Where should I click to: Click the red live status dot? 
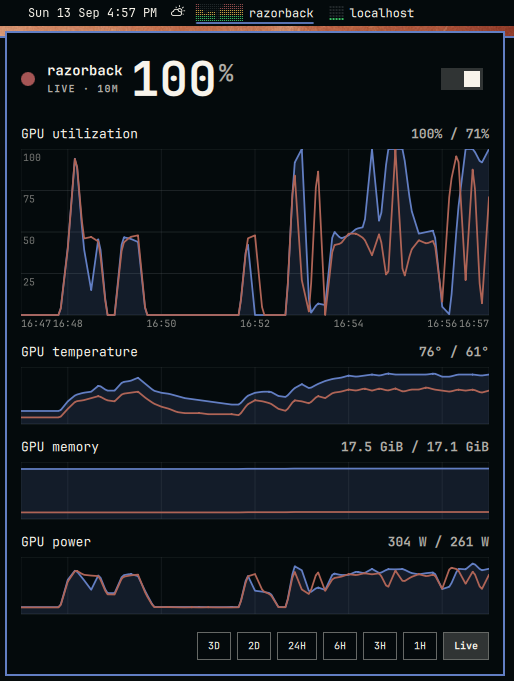(28, 79)
